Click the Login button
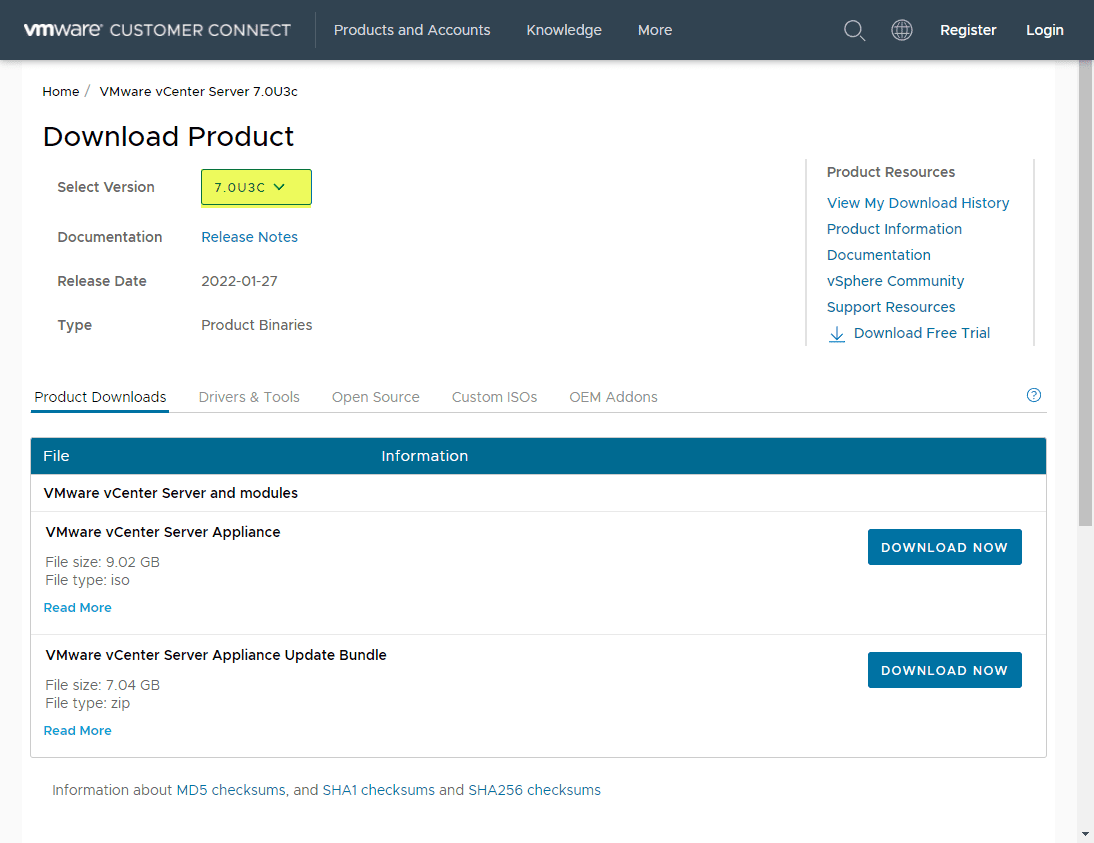Screen dimensions: 1094x843 [1044, 30]
